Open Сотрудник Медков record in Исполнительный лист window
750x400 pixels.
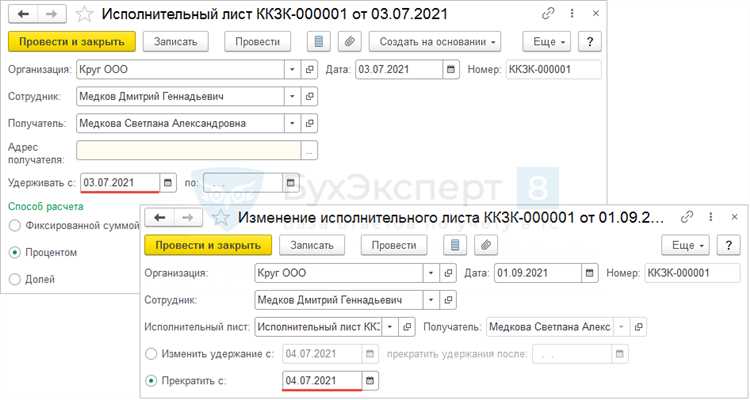[x=309, y=96]
